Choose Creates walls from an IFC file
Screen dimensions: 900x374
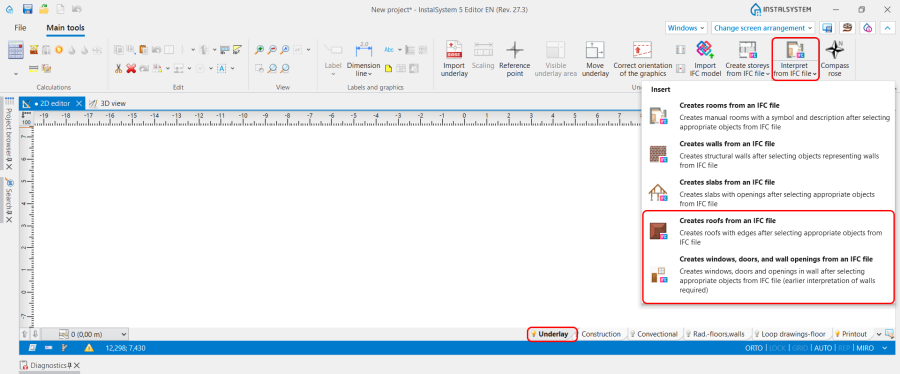(x=767, y=154)
